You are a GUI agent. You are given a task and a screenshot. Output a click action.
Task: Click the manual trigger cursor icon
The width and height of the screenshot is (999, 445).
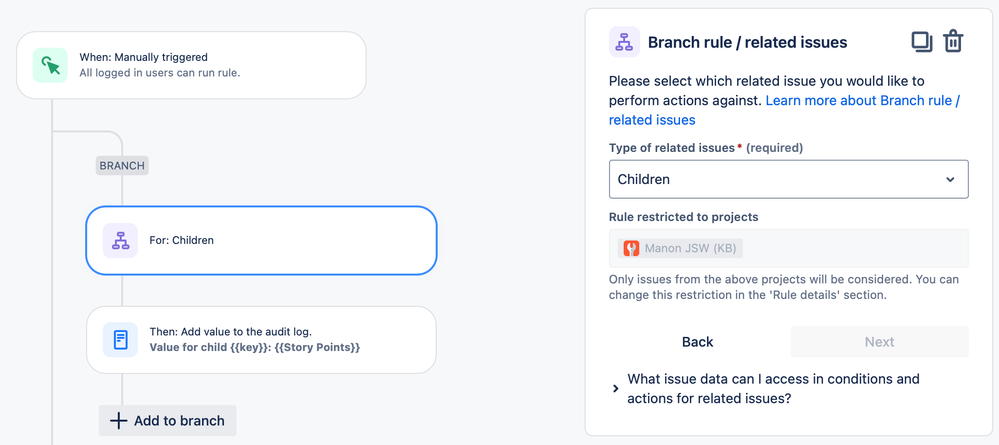(50, 65)
